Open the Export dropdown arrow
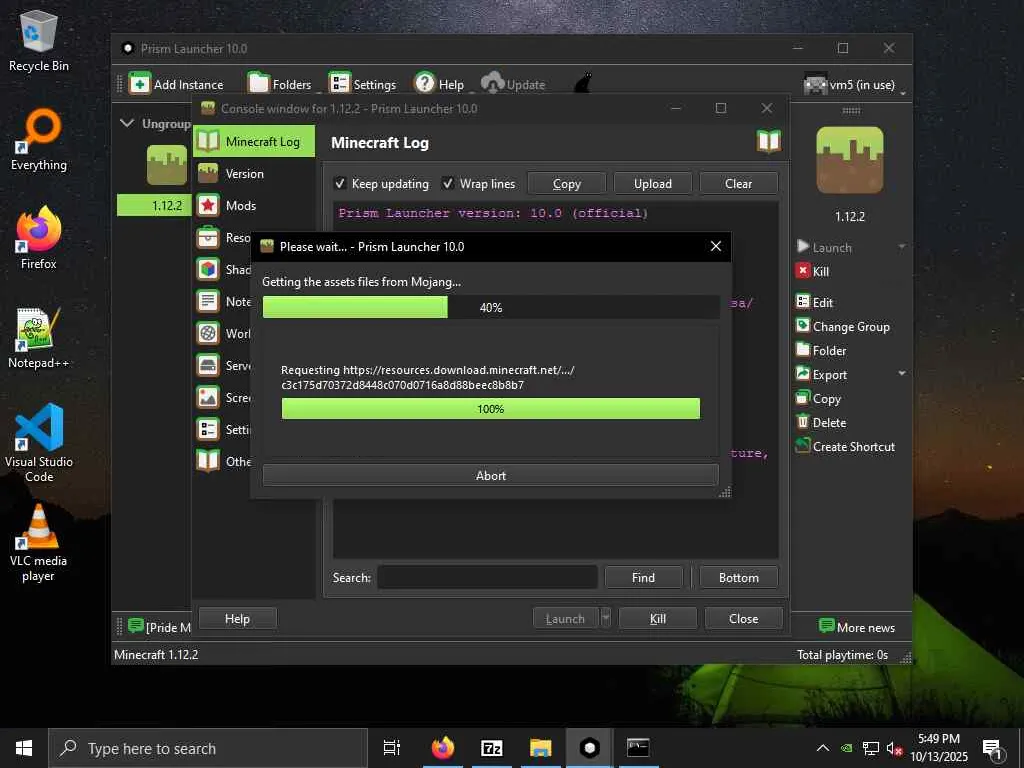The height and width of the screenshot is (768, 1024). pos(902,374)
